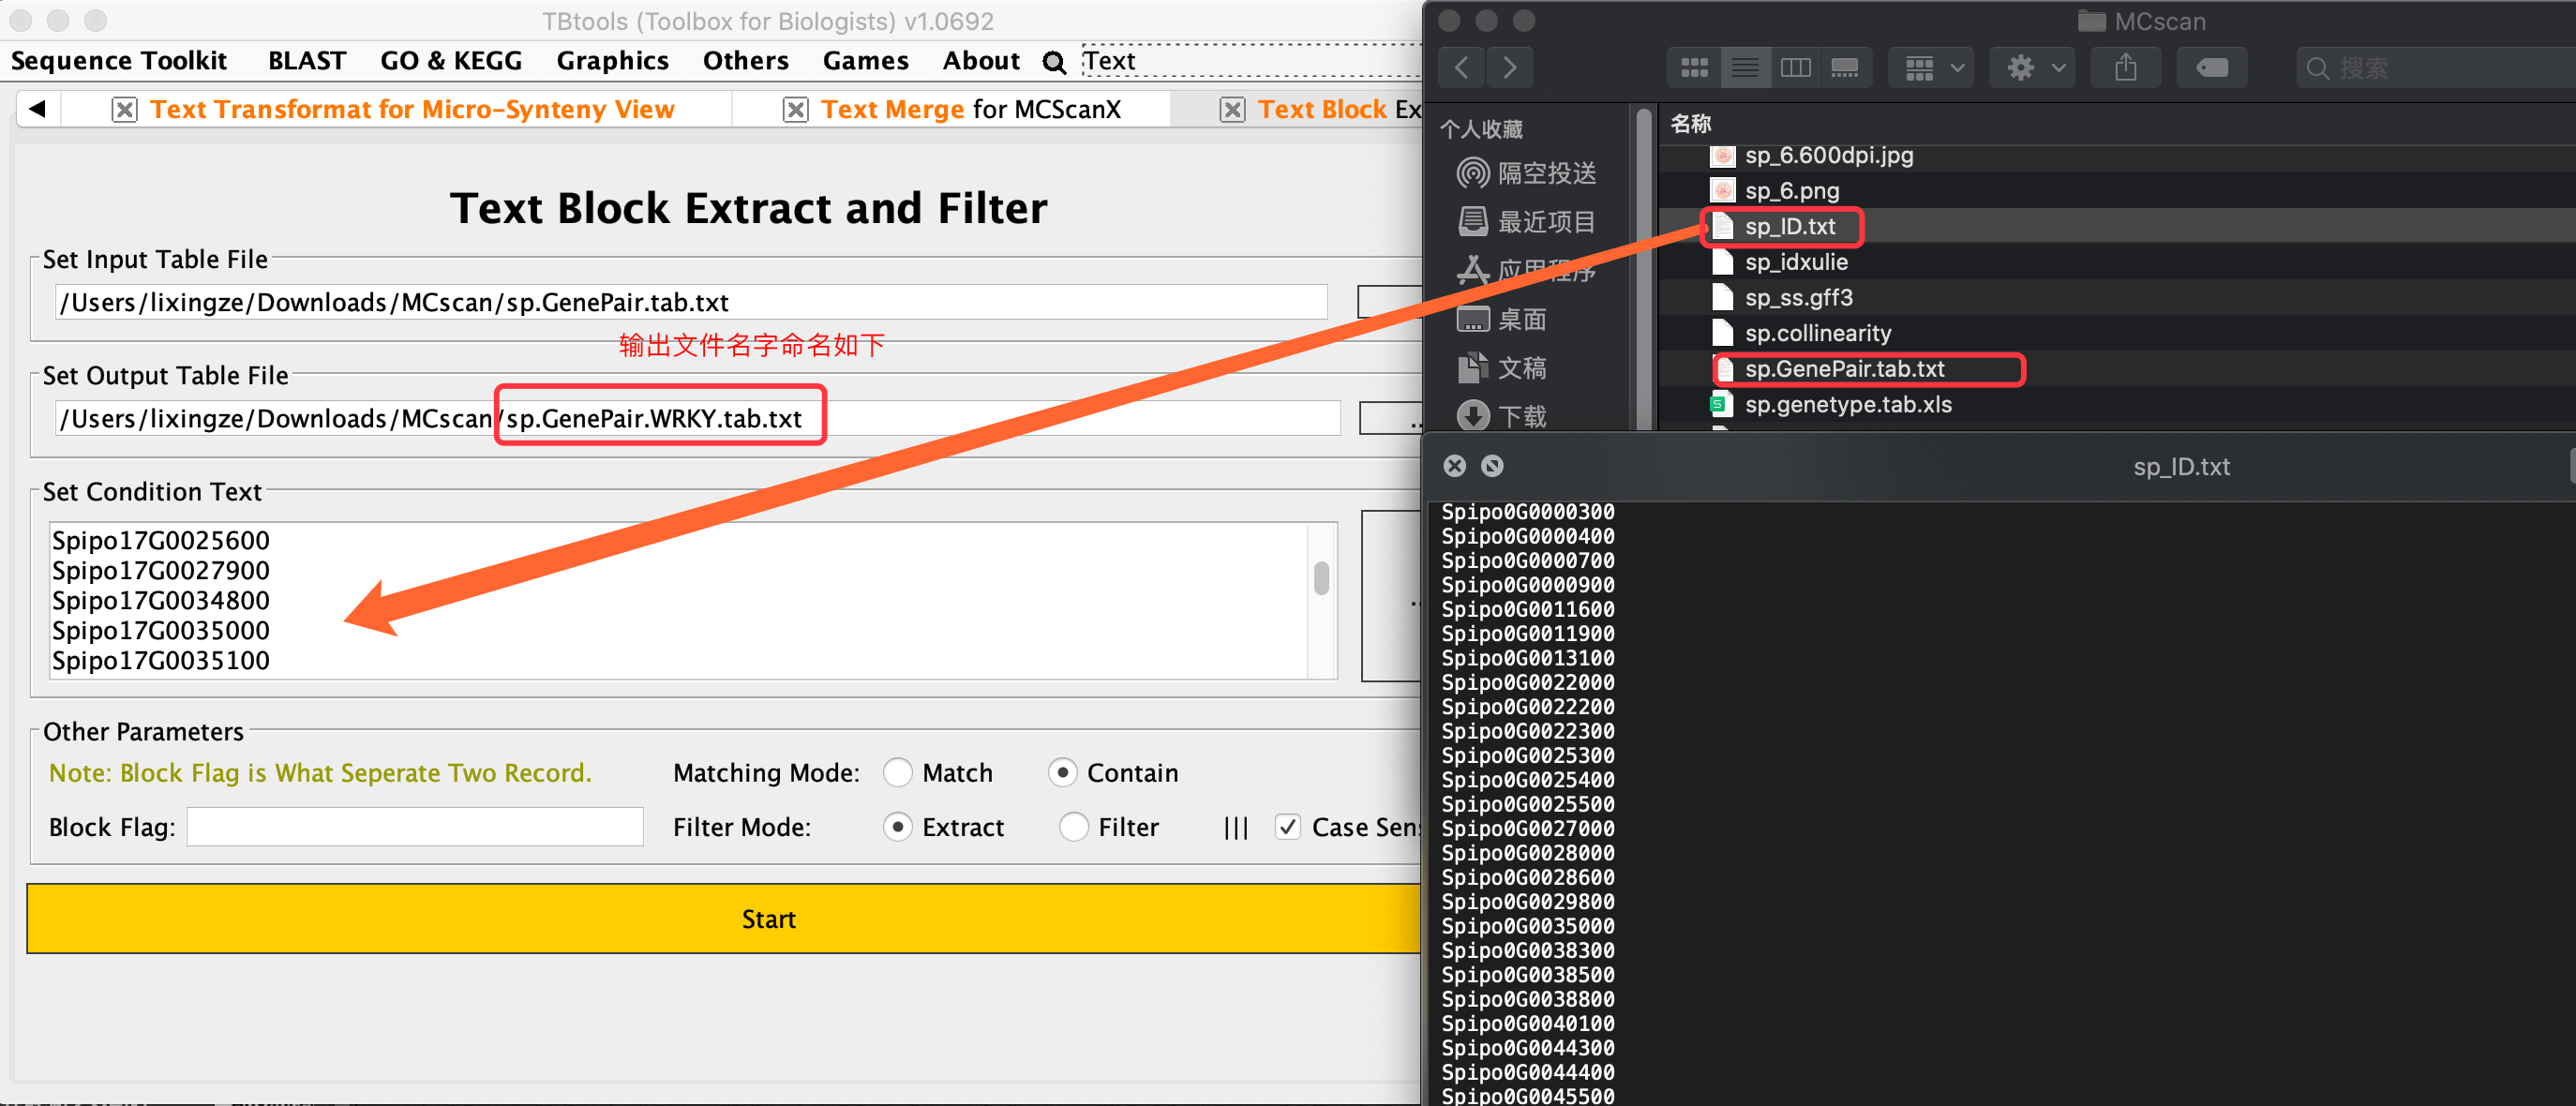
Task: Open the GO & KEGG menu
Action: (x=451, y=61)
